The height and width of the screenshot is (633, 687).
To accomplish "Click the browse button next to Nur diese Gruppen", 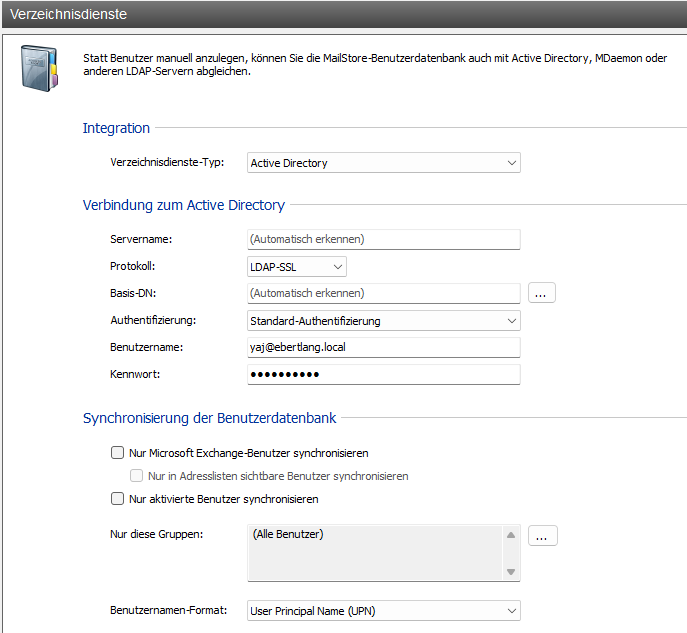I will (542, 536).
